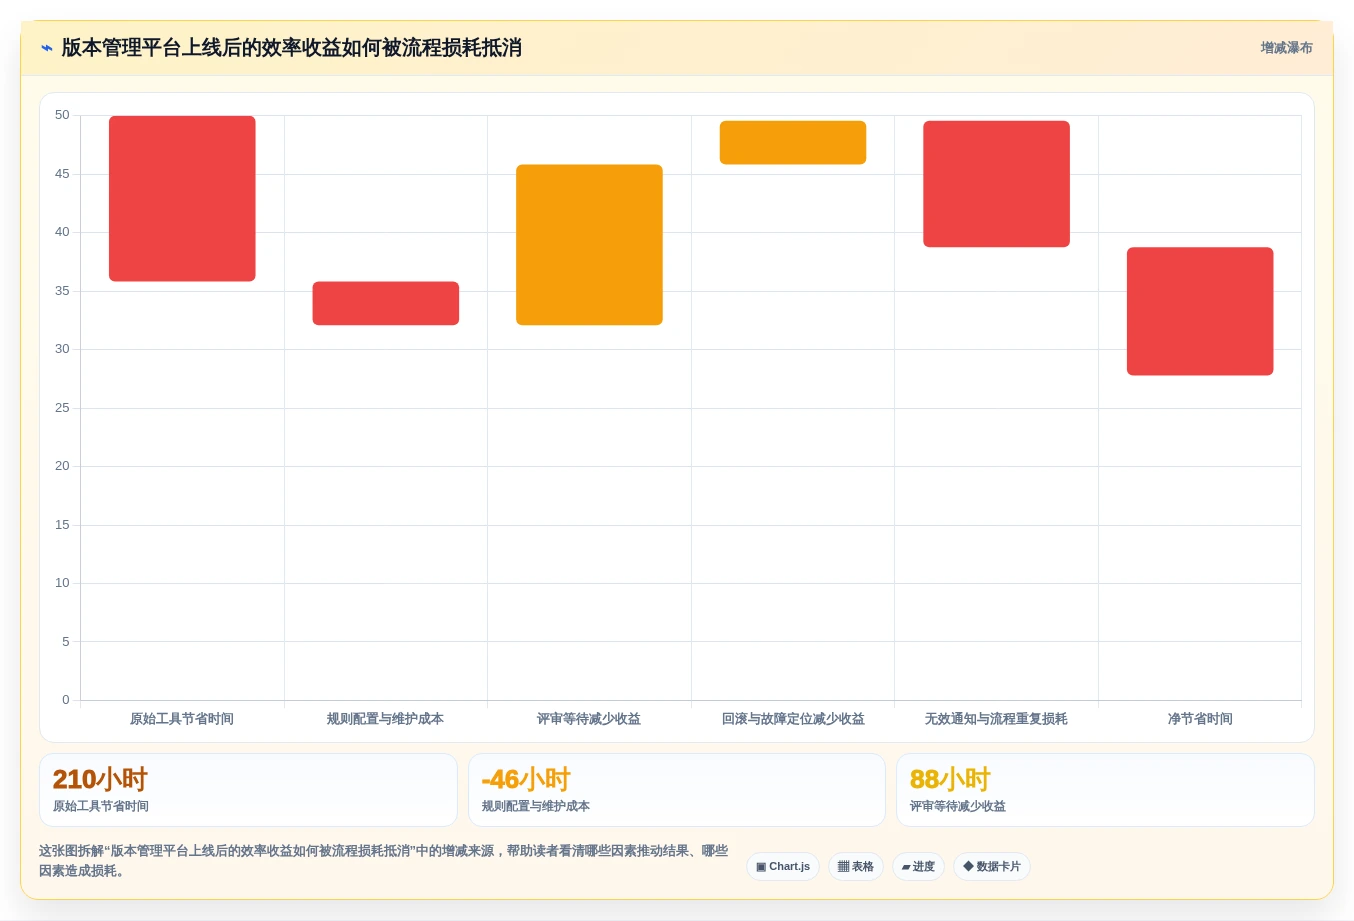Click the Chart.js chip

click(x=783, y=866)
